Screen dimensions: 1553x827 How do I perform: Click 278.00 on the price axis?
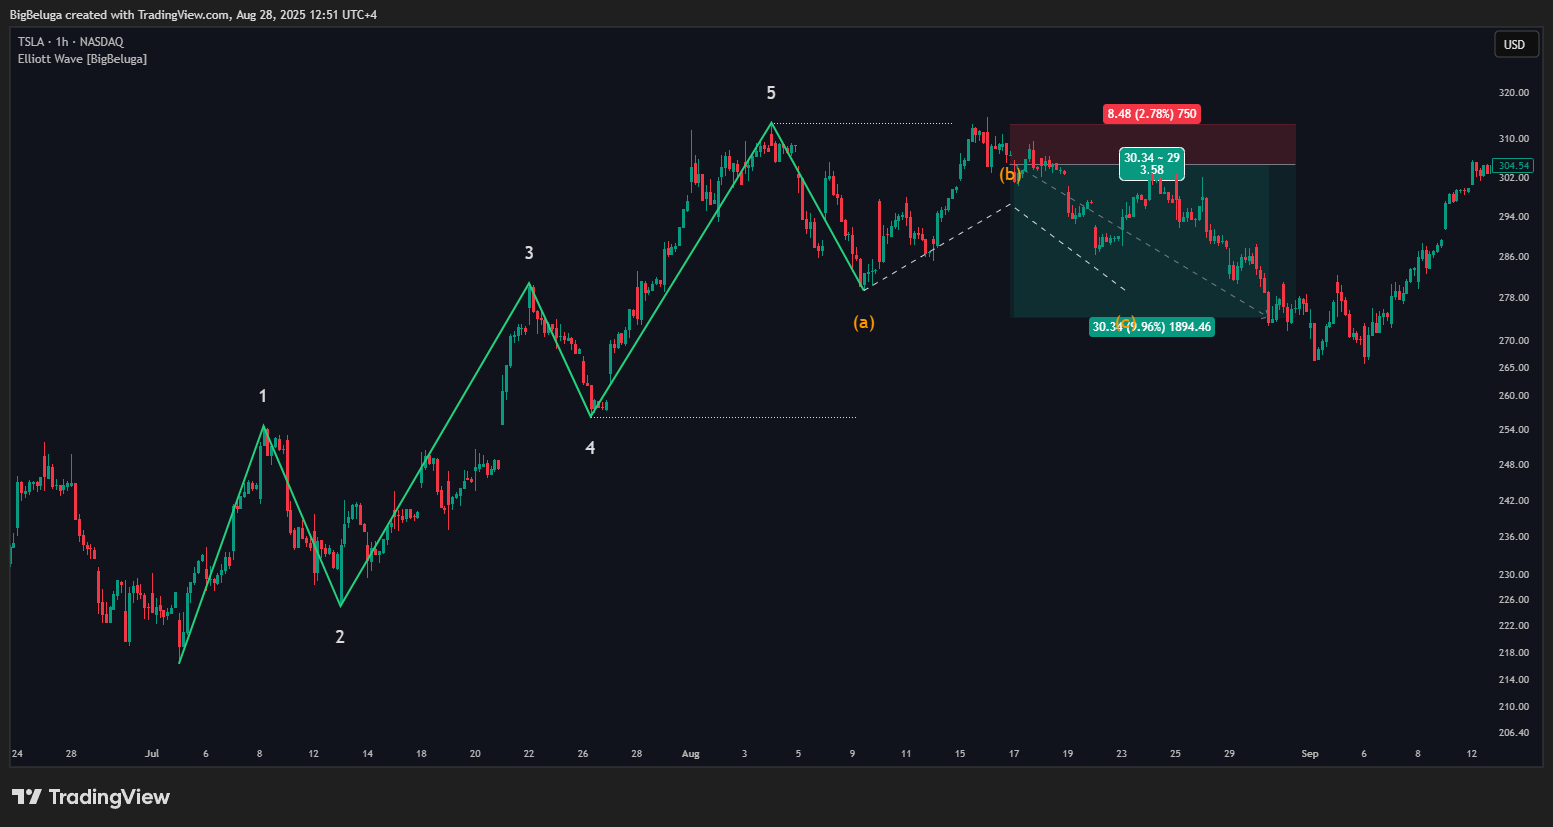1514,298
